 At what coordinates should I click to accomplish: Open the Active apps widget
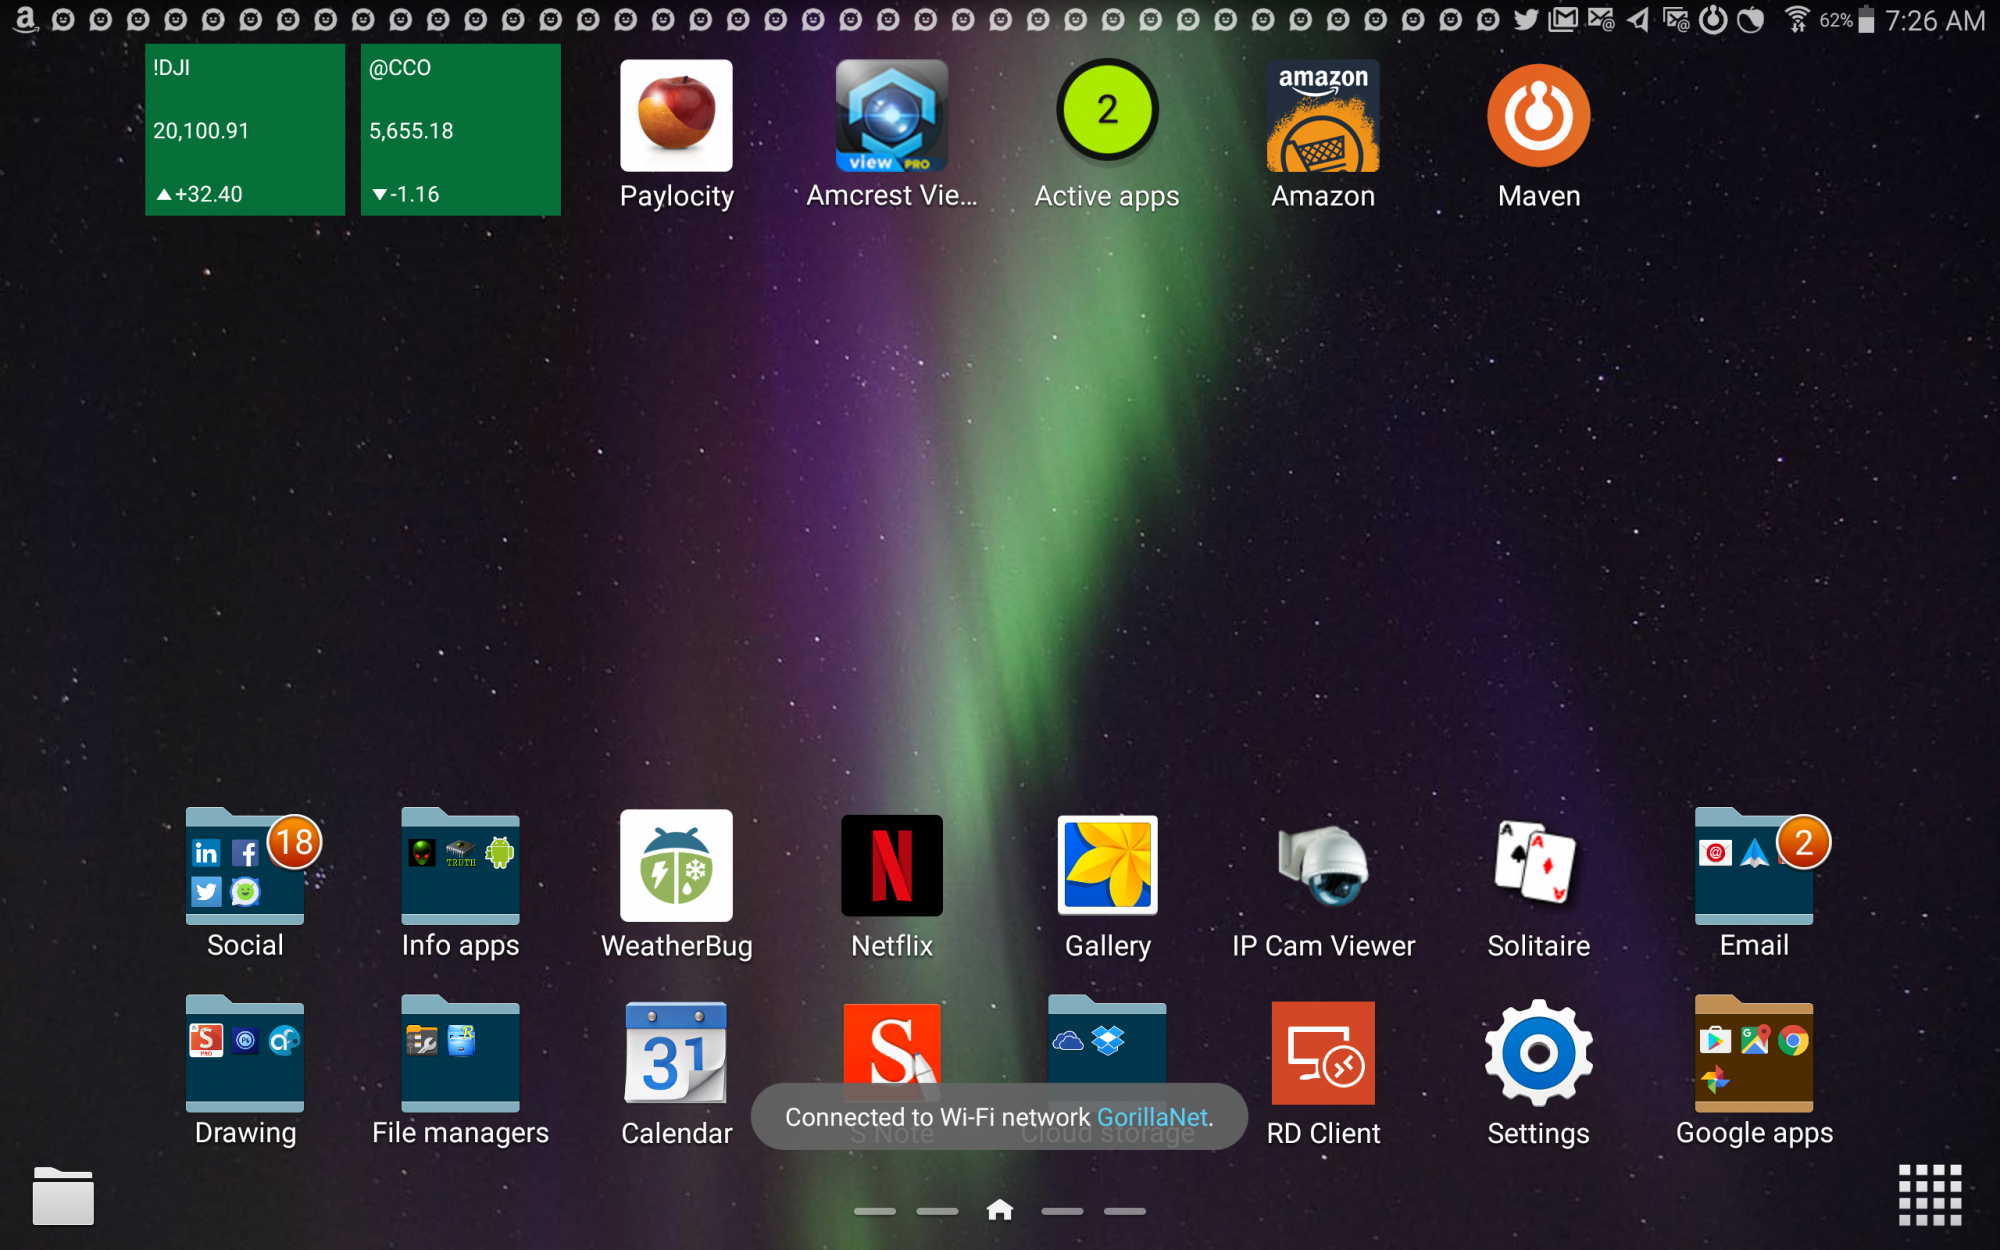point(1107,112)
